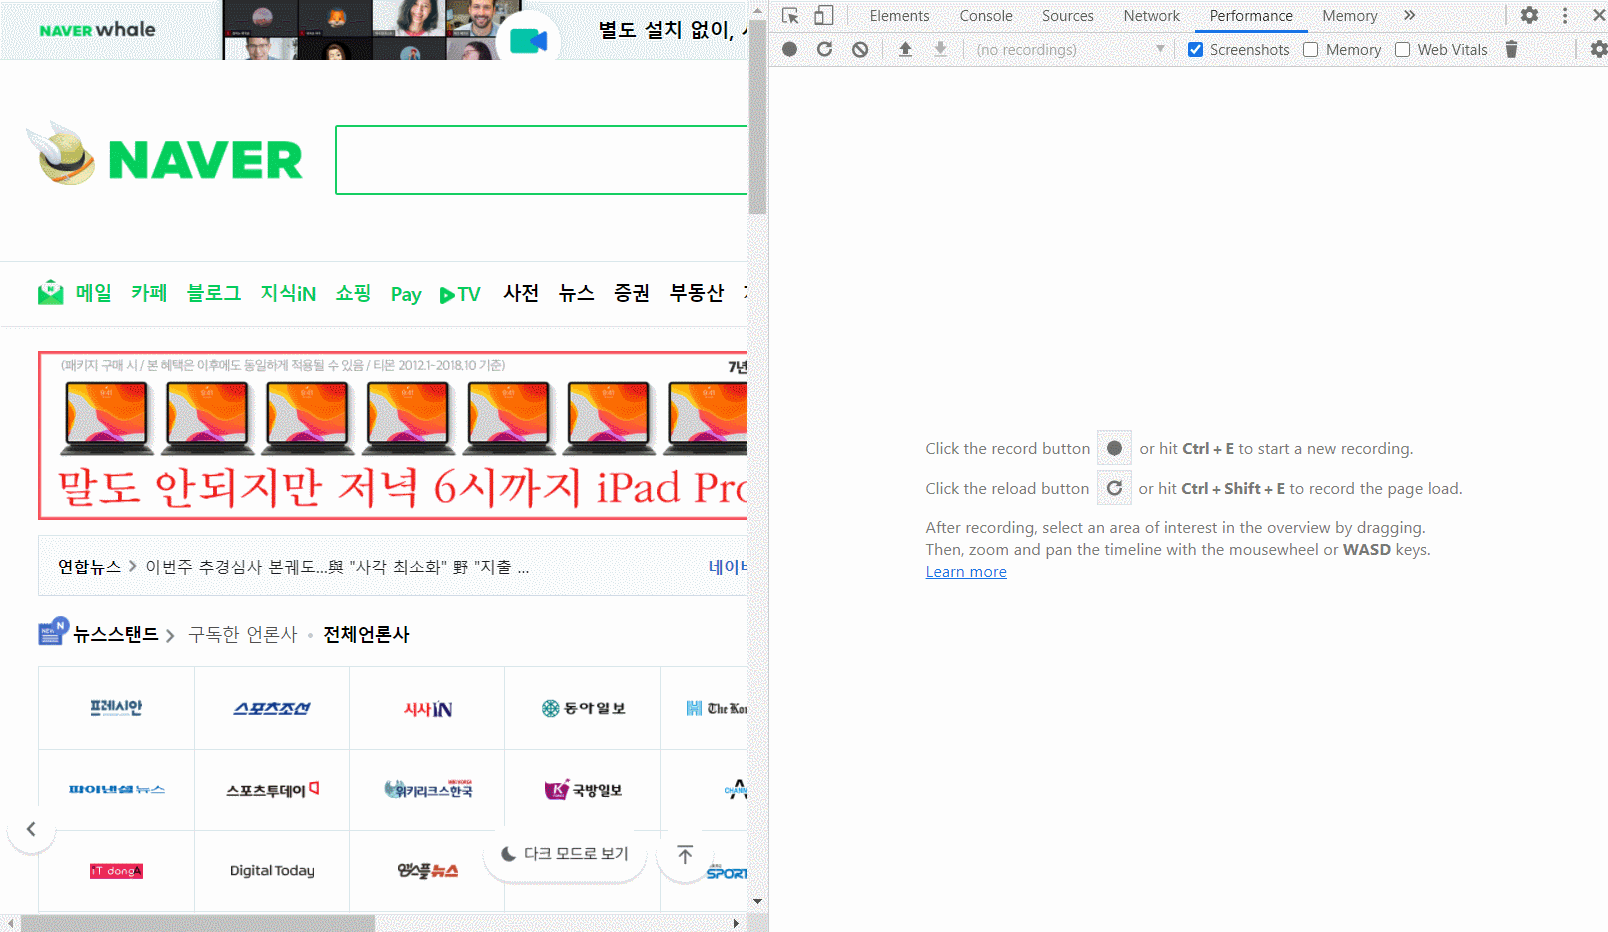Open the 지식iN link

(x=288, y=293)
